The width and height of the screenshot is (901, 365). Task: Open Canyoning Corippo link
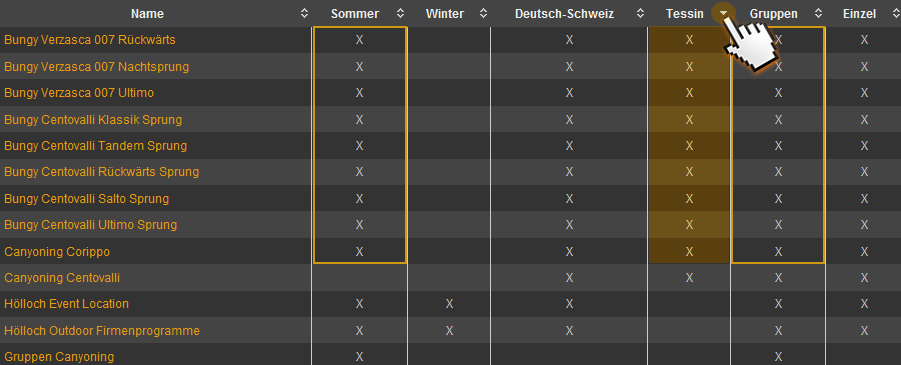pyautogui.click(x=57, y=252)
